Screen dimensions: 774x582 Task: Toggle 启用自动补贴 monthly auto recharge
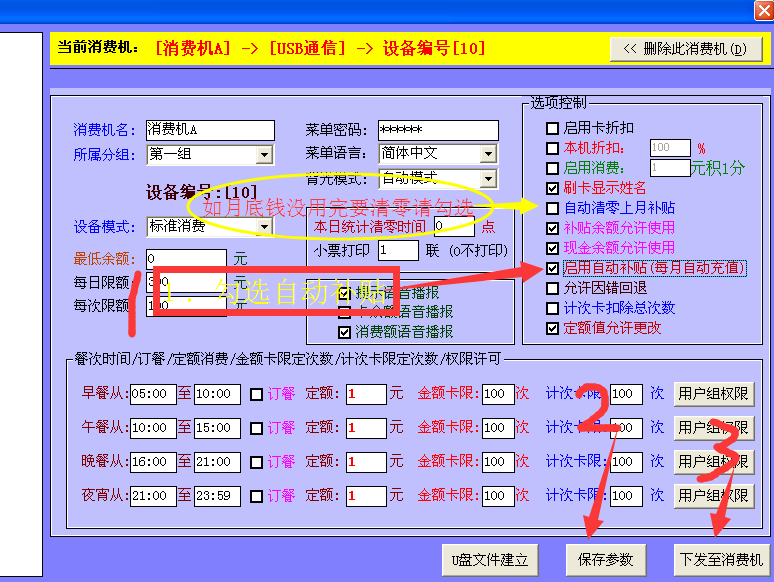[553, 268]
